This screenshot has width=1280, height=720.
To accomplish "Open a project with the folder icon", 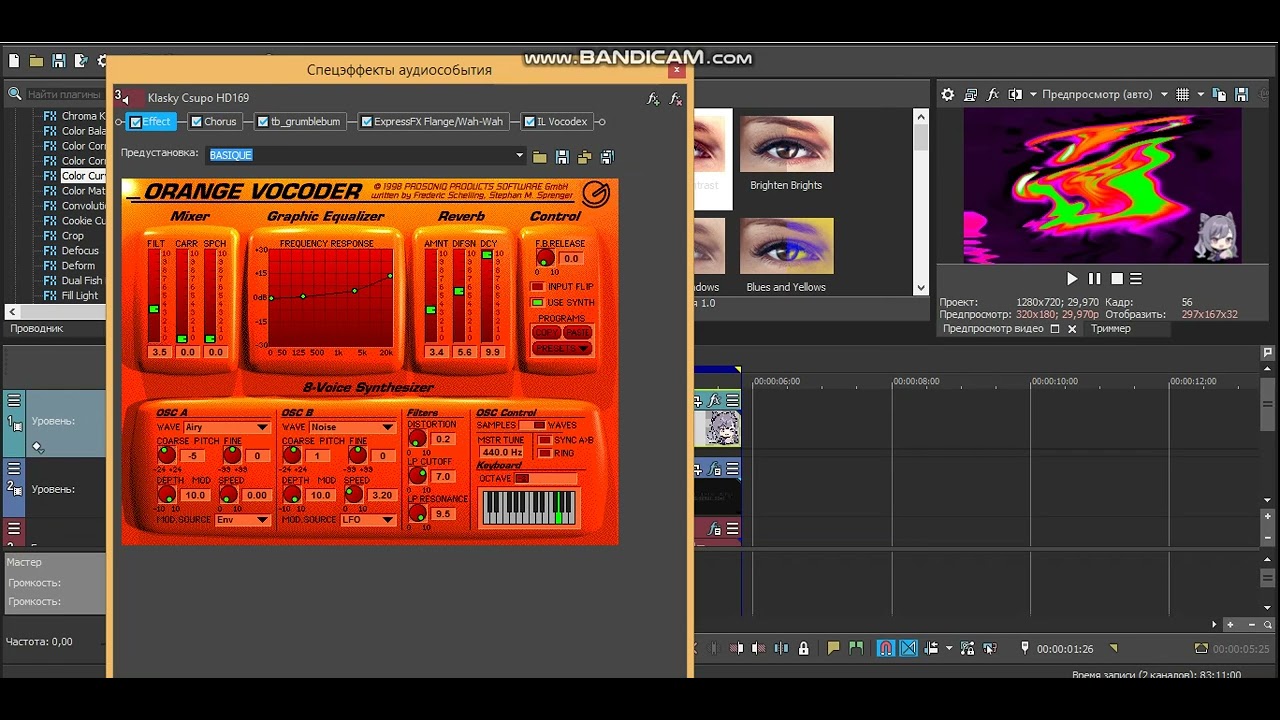I will pos(36,61).
